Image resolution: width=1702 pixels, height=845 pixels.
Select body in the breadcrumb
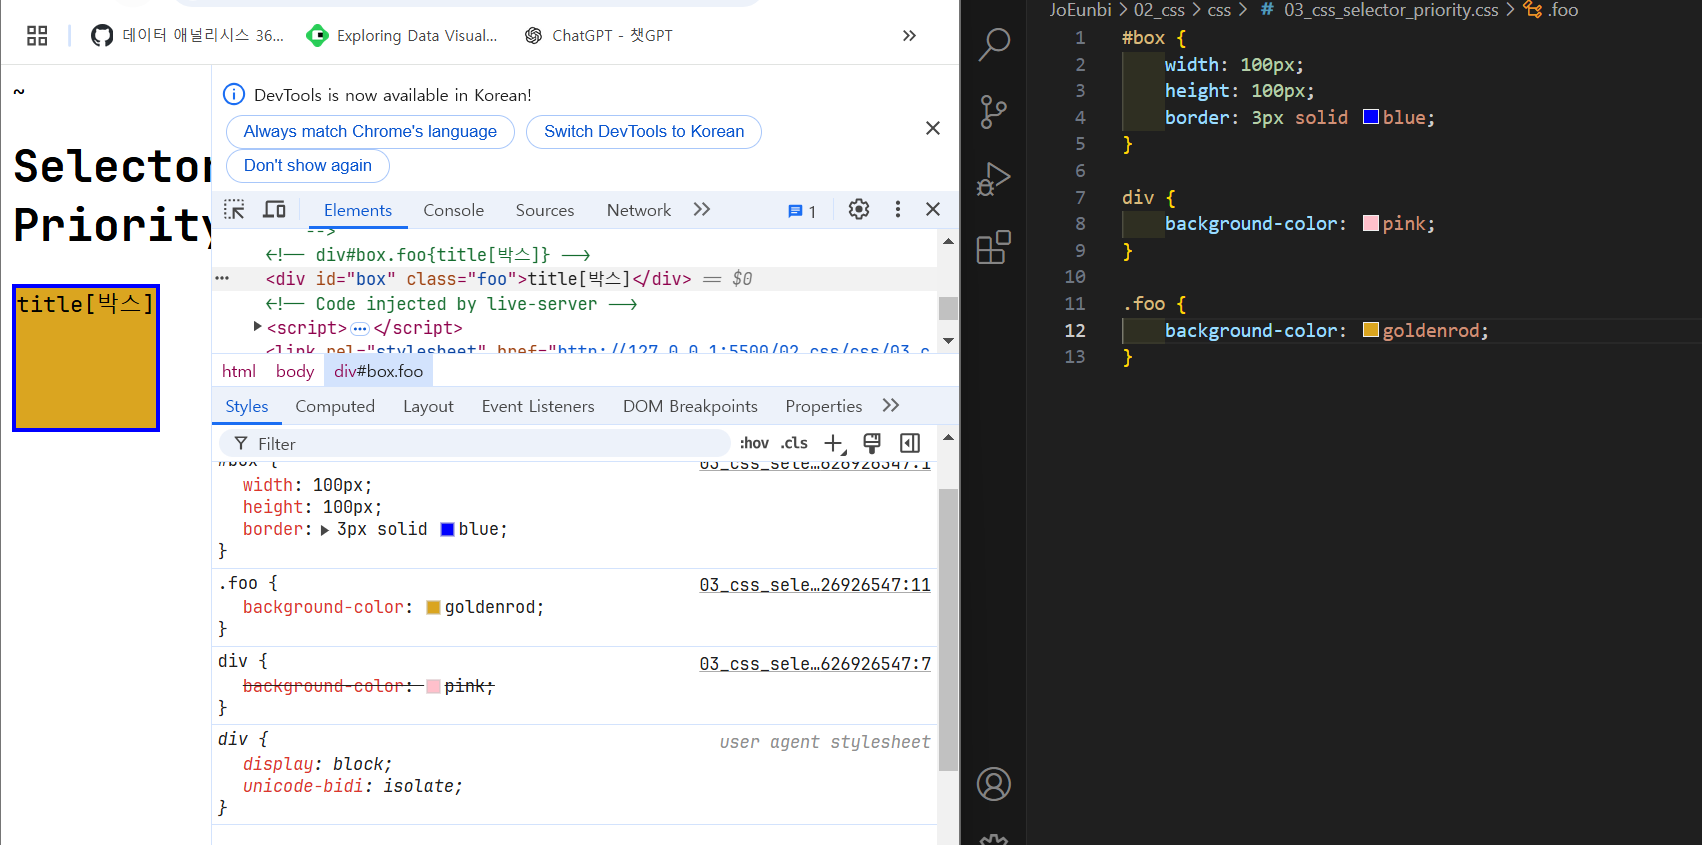click(295, 372)
